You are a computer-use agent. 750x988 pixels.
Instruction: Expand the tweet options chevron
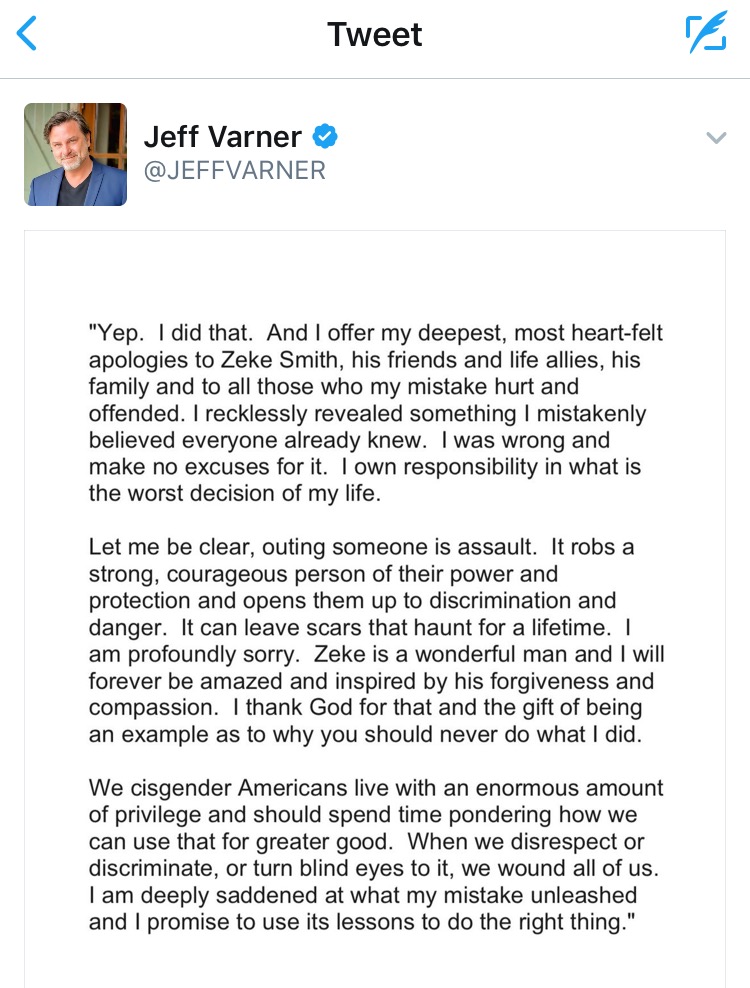point(716,137)
